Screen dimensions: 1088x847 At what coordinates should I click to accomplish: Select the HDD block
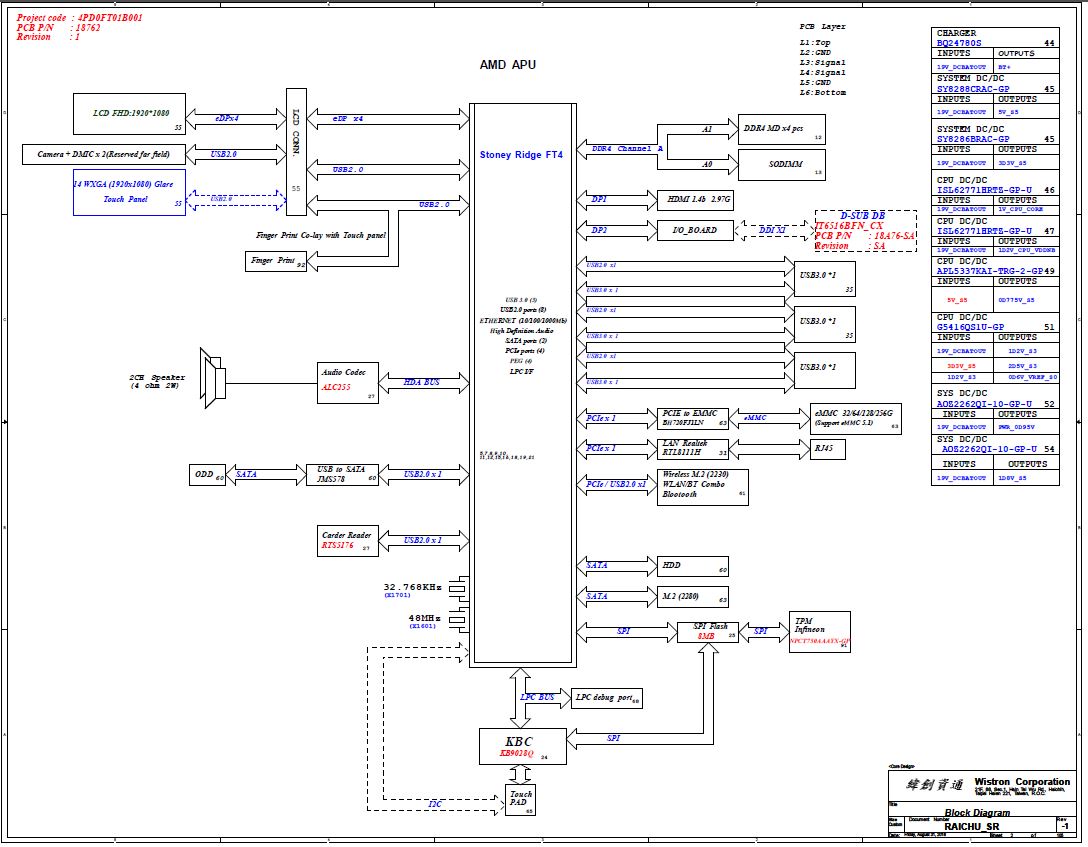692,566
